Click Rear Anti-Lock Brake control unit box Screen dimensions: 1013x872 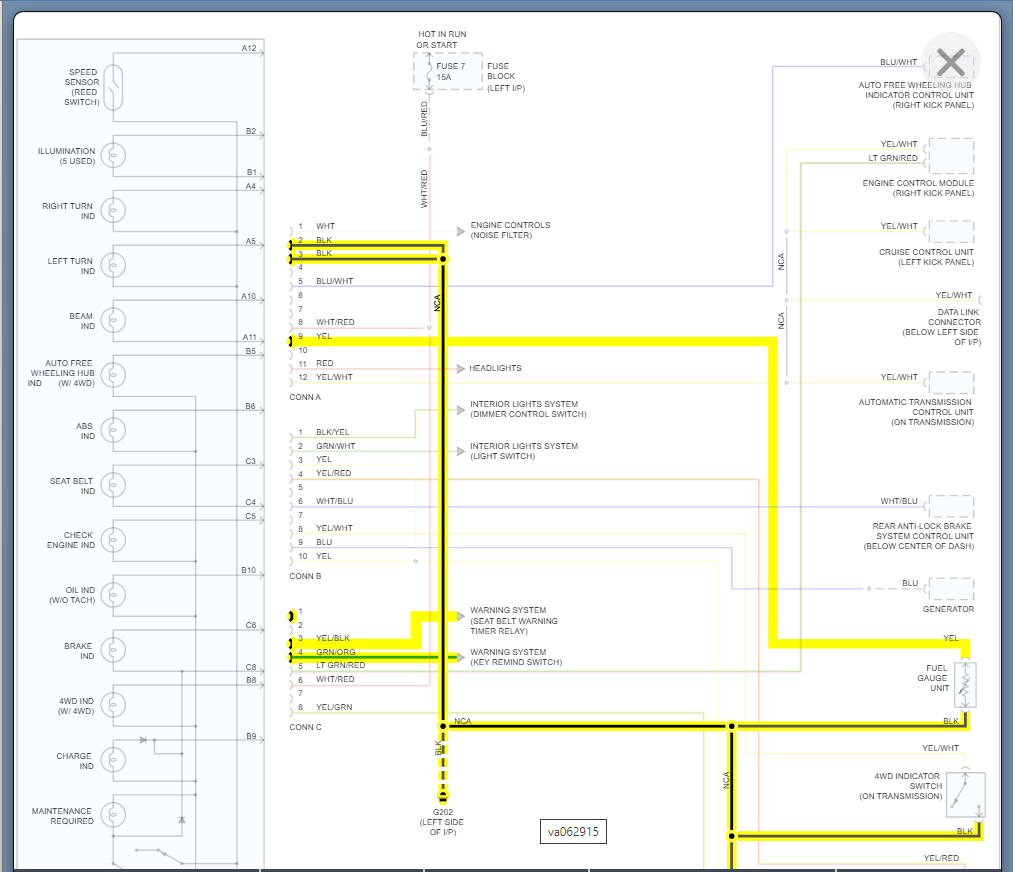[x=951, y=506]
